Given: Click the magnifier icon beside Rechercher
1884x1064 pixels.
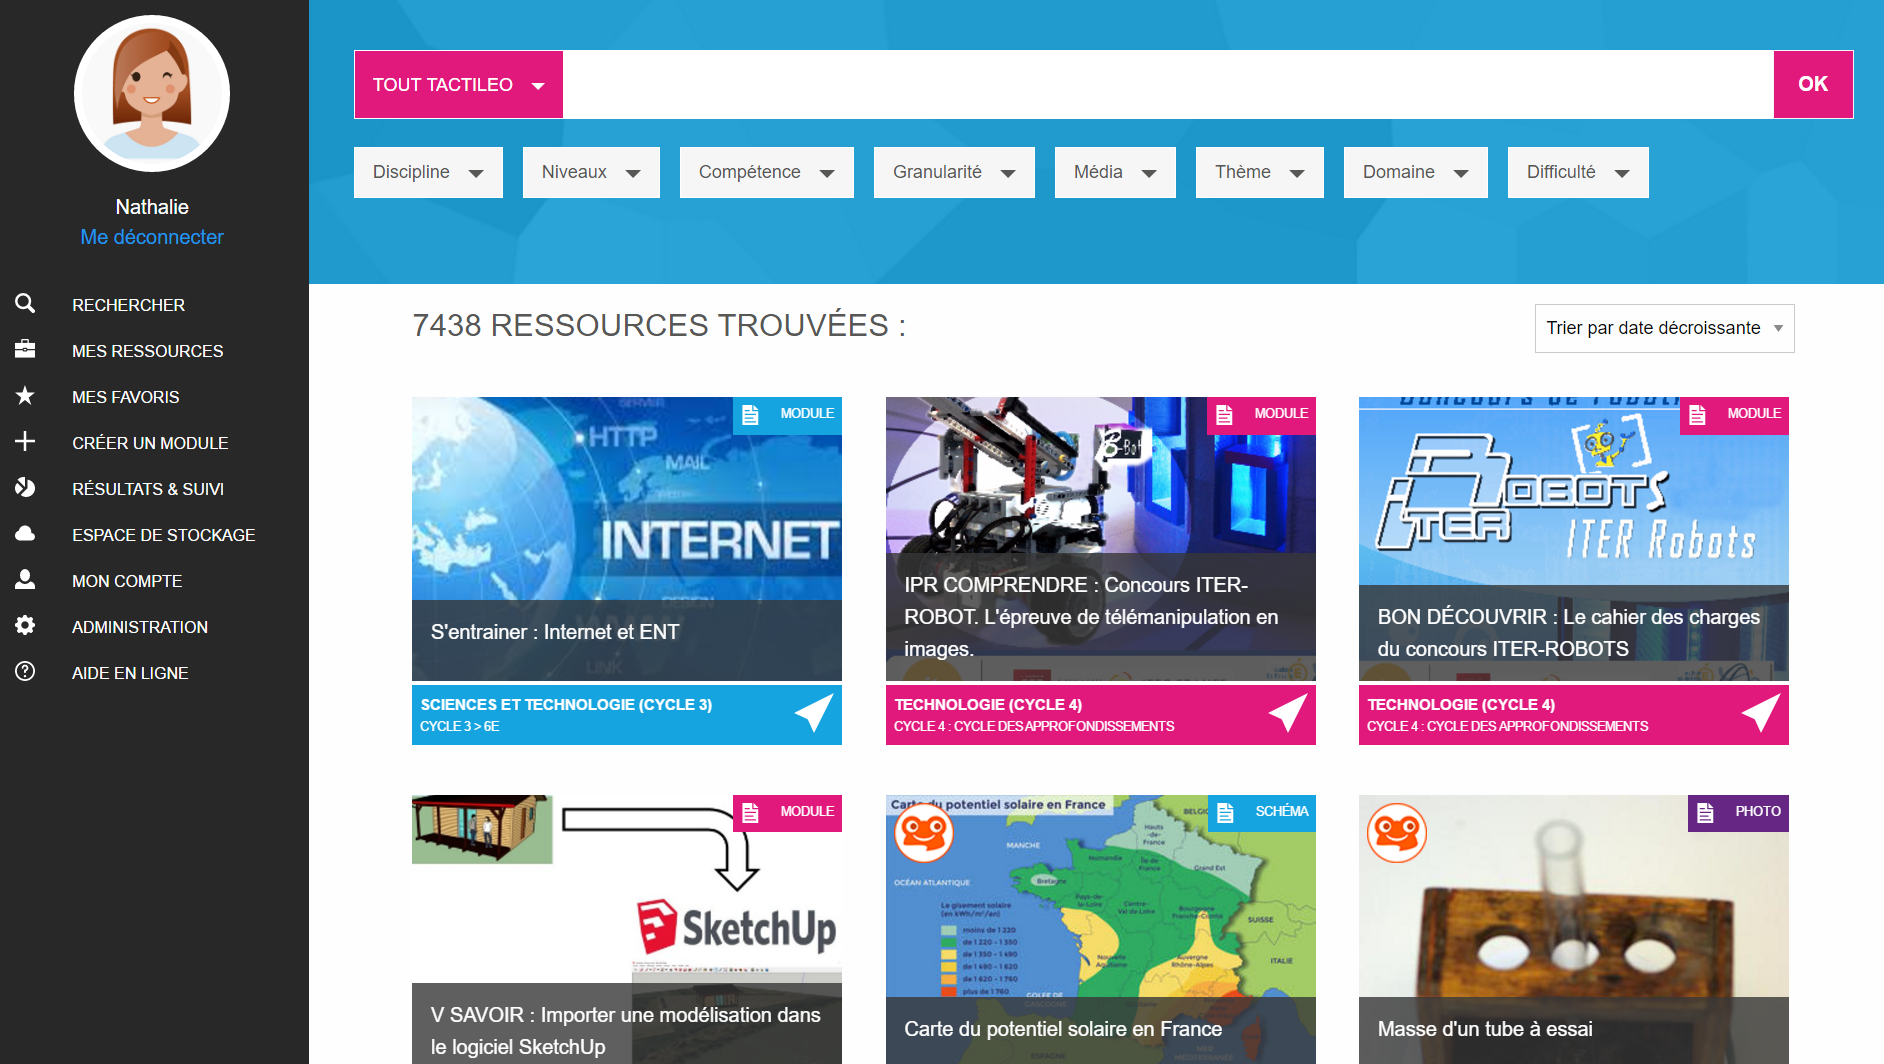Looking at the screenshot, I should (x=25, y=304).
